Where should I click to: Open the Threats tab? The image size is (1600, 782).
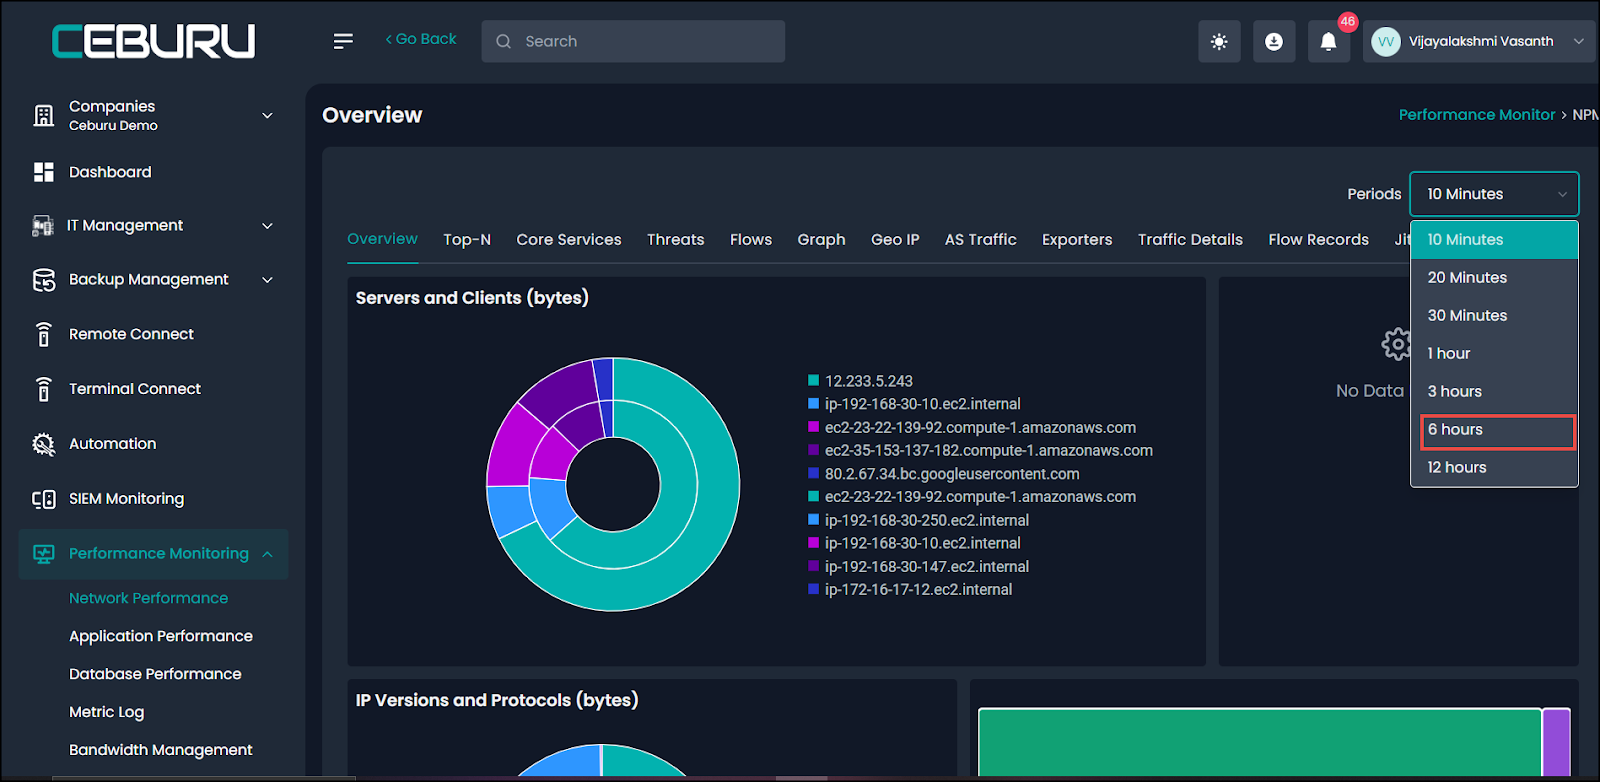pos(675,240)
